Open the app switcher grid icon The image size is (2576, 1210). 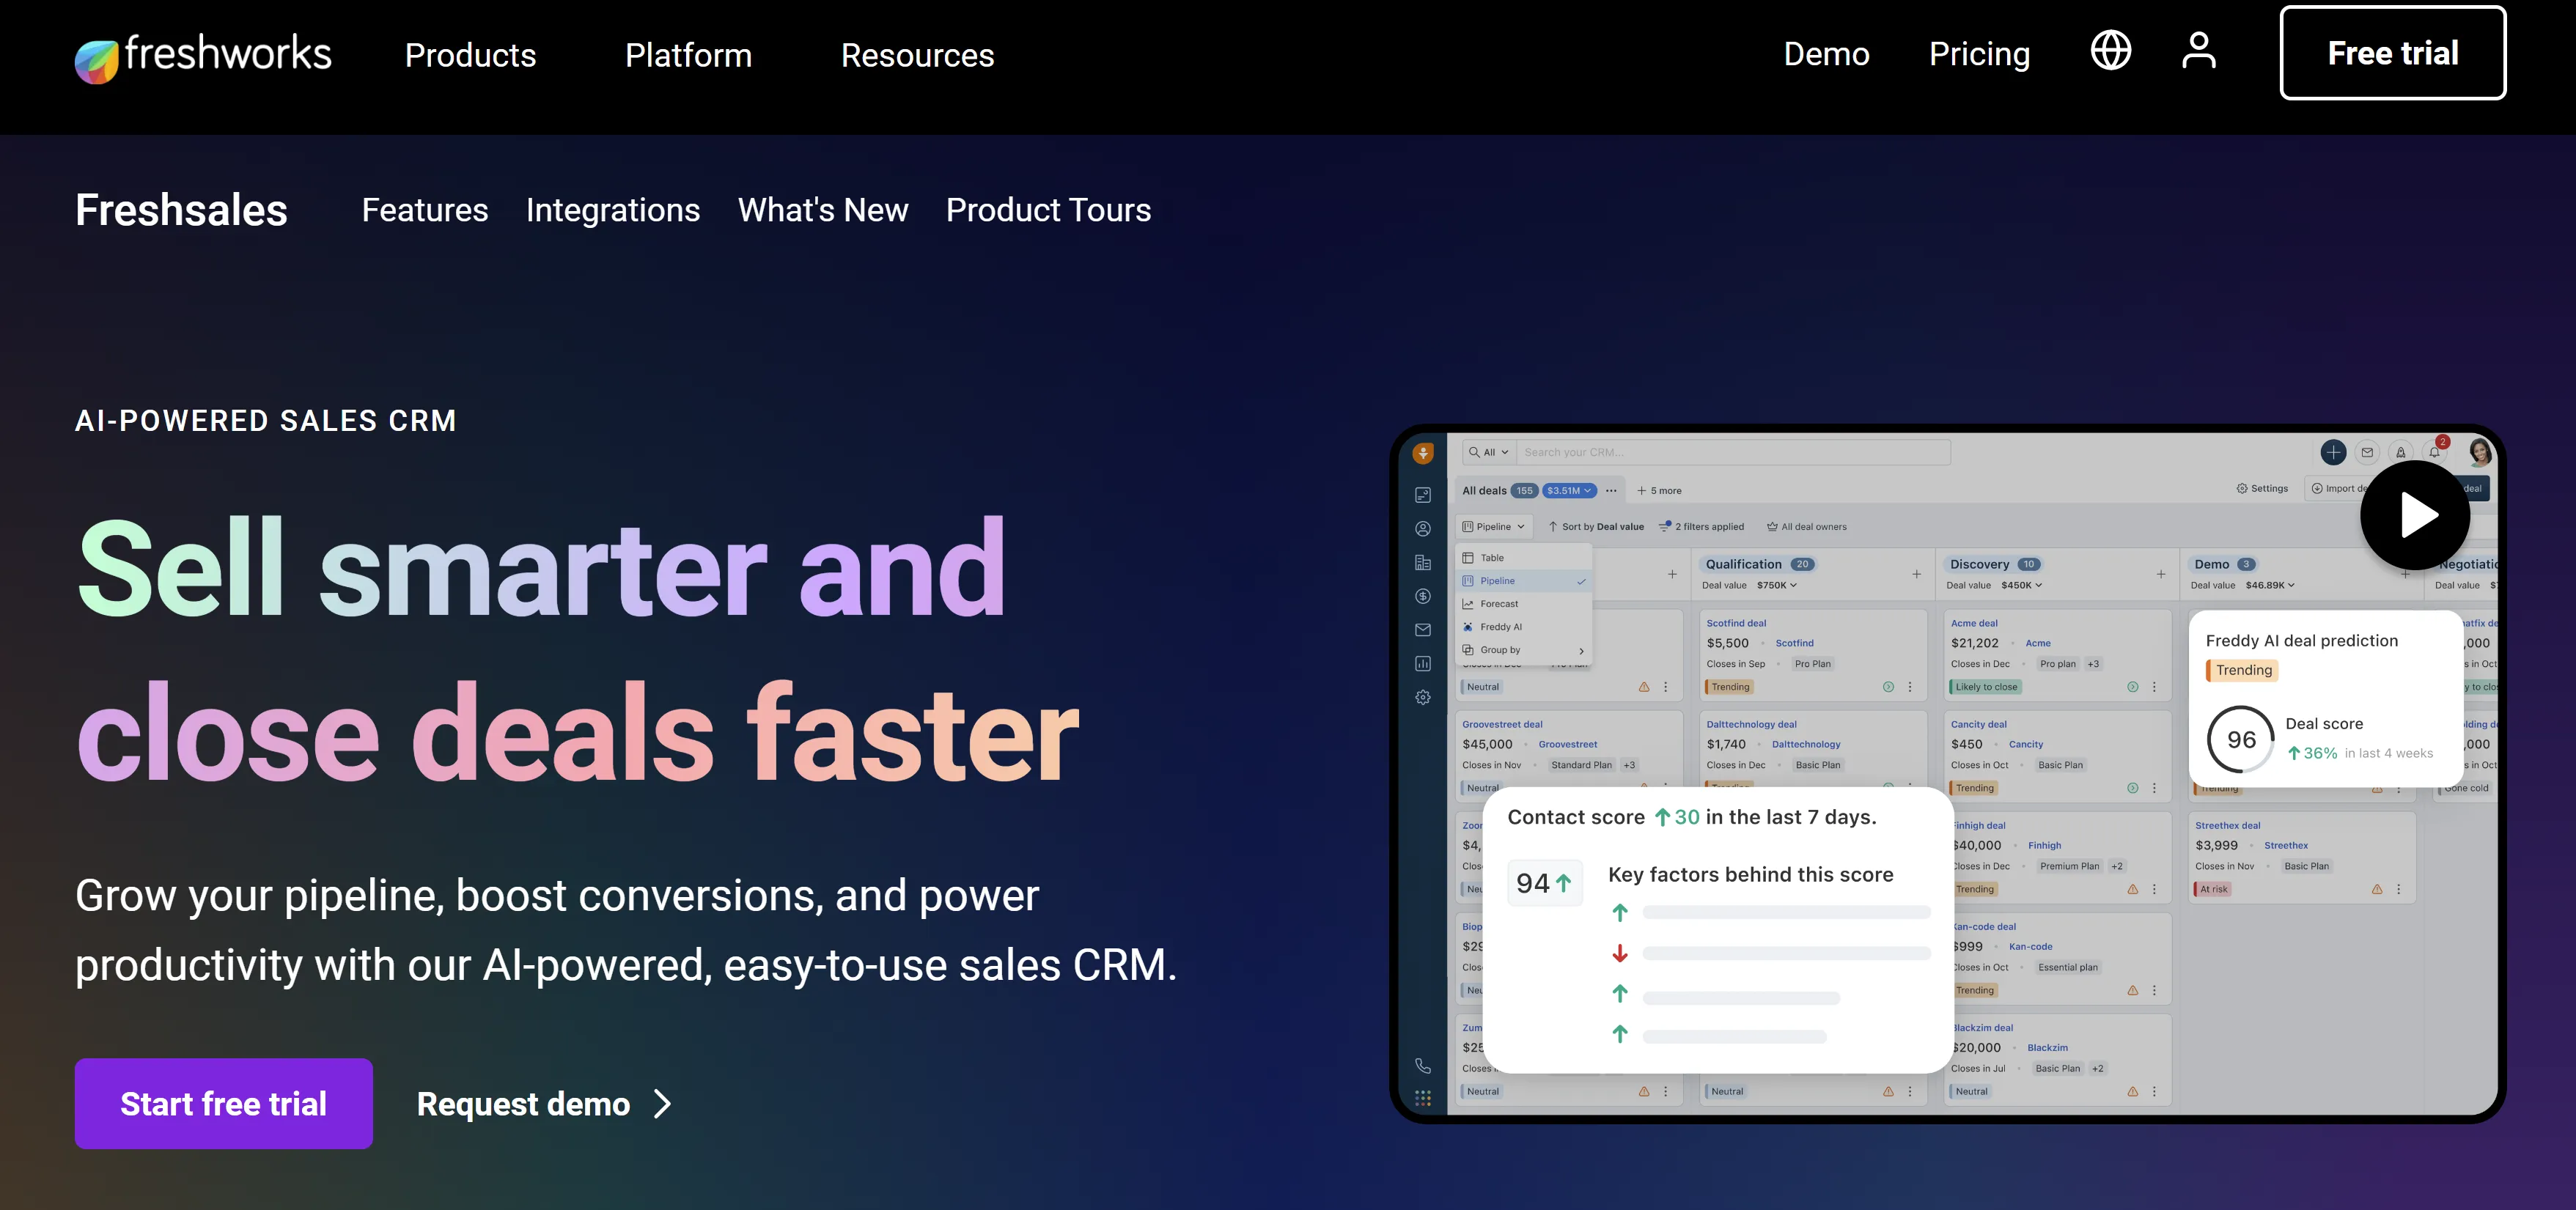tap(1423, 1098)
